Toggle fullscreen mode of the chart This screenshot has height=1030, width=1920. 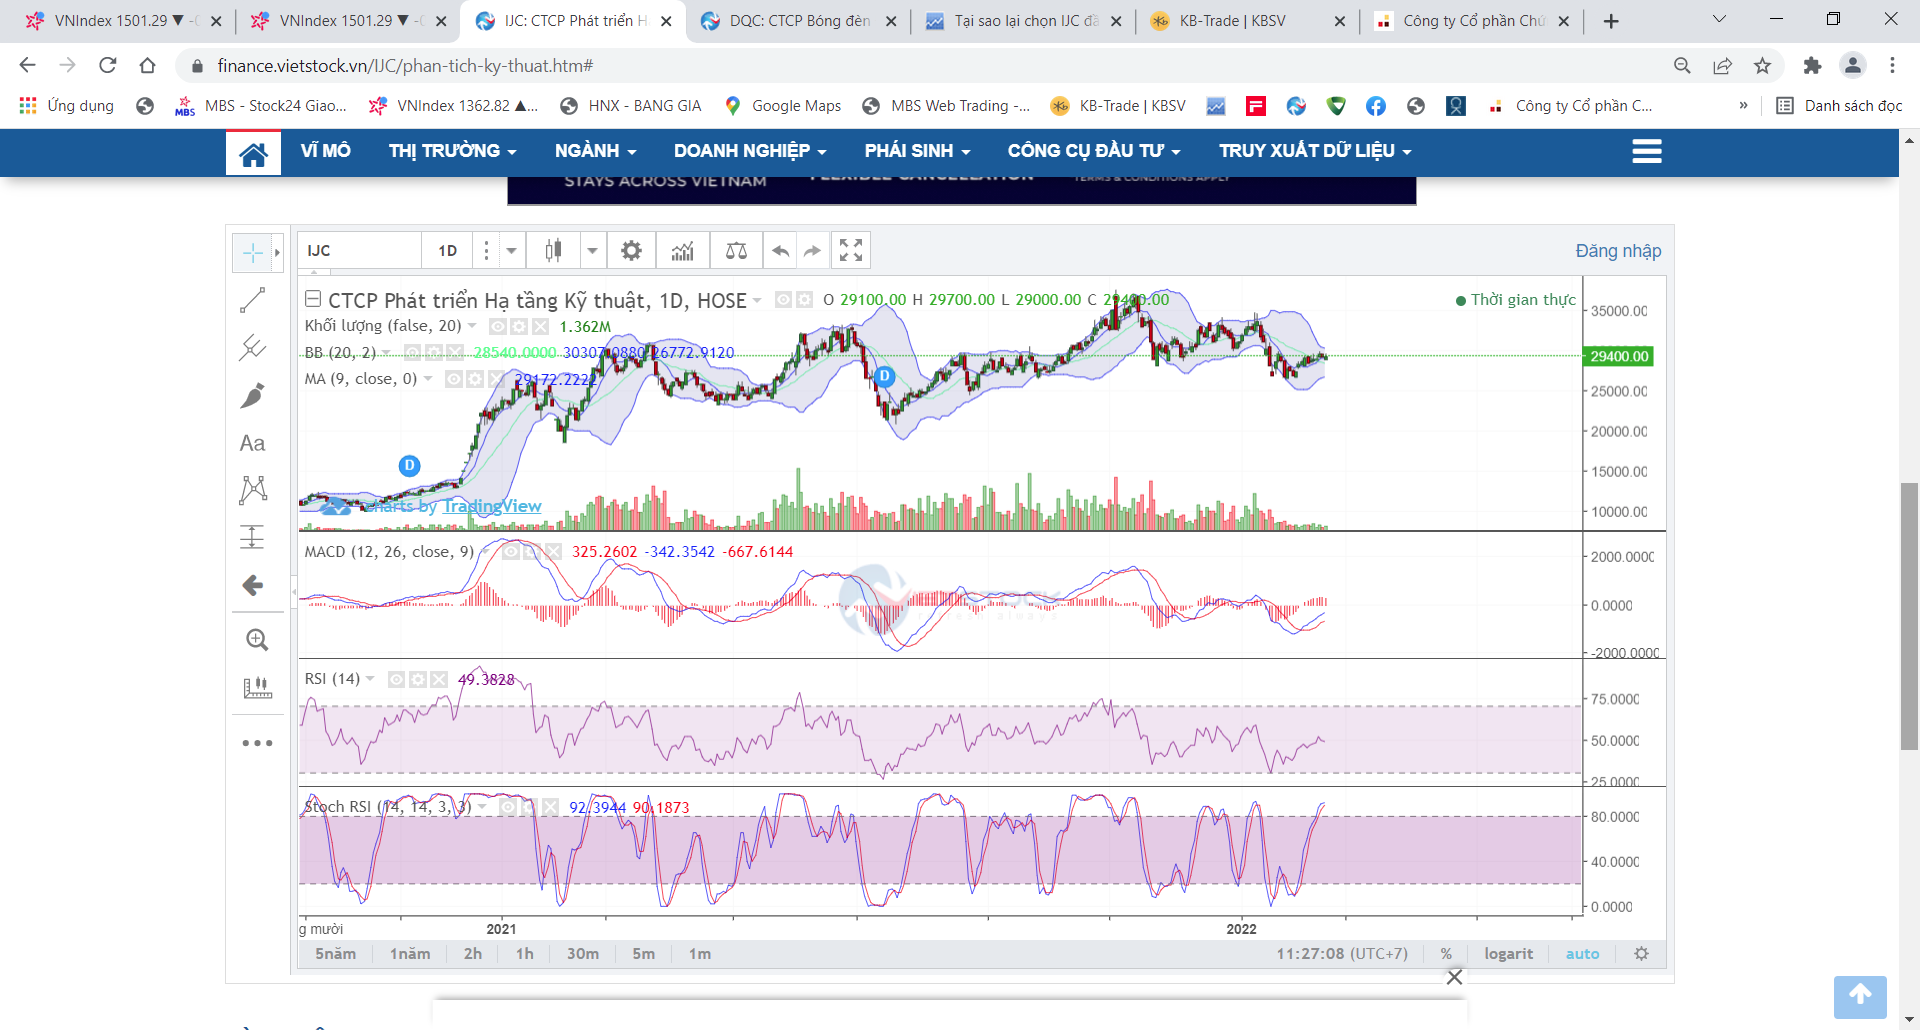pyautogui.click(x=851, y=251)
